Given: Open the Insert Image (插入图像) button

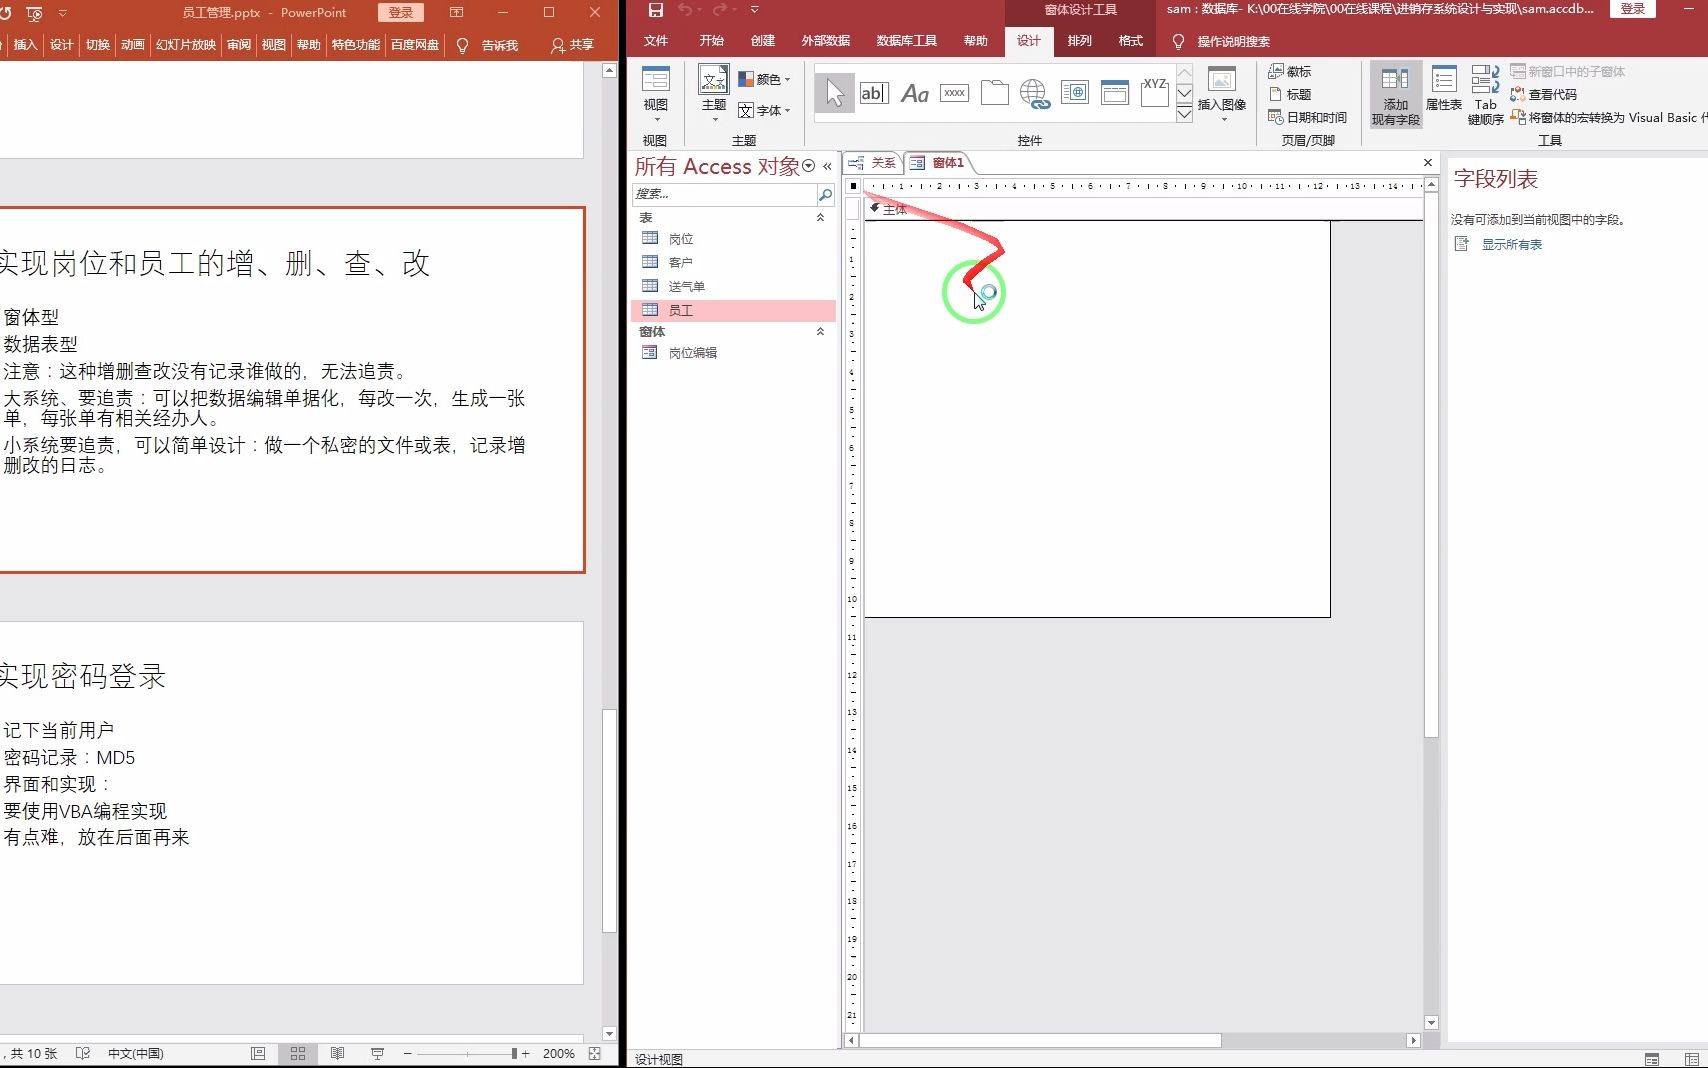Looking at the screenshot, I should [x=1222, y=93].
